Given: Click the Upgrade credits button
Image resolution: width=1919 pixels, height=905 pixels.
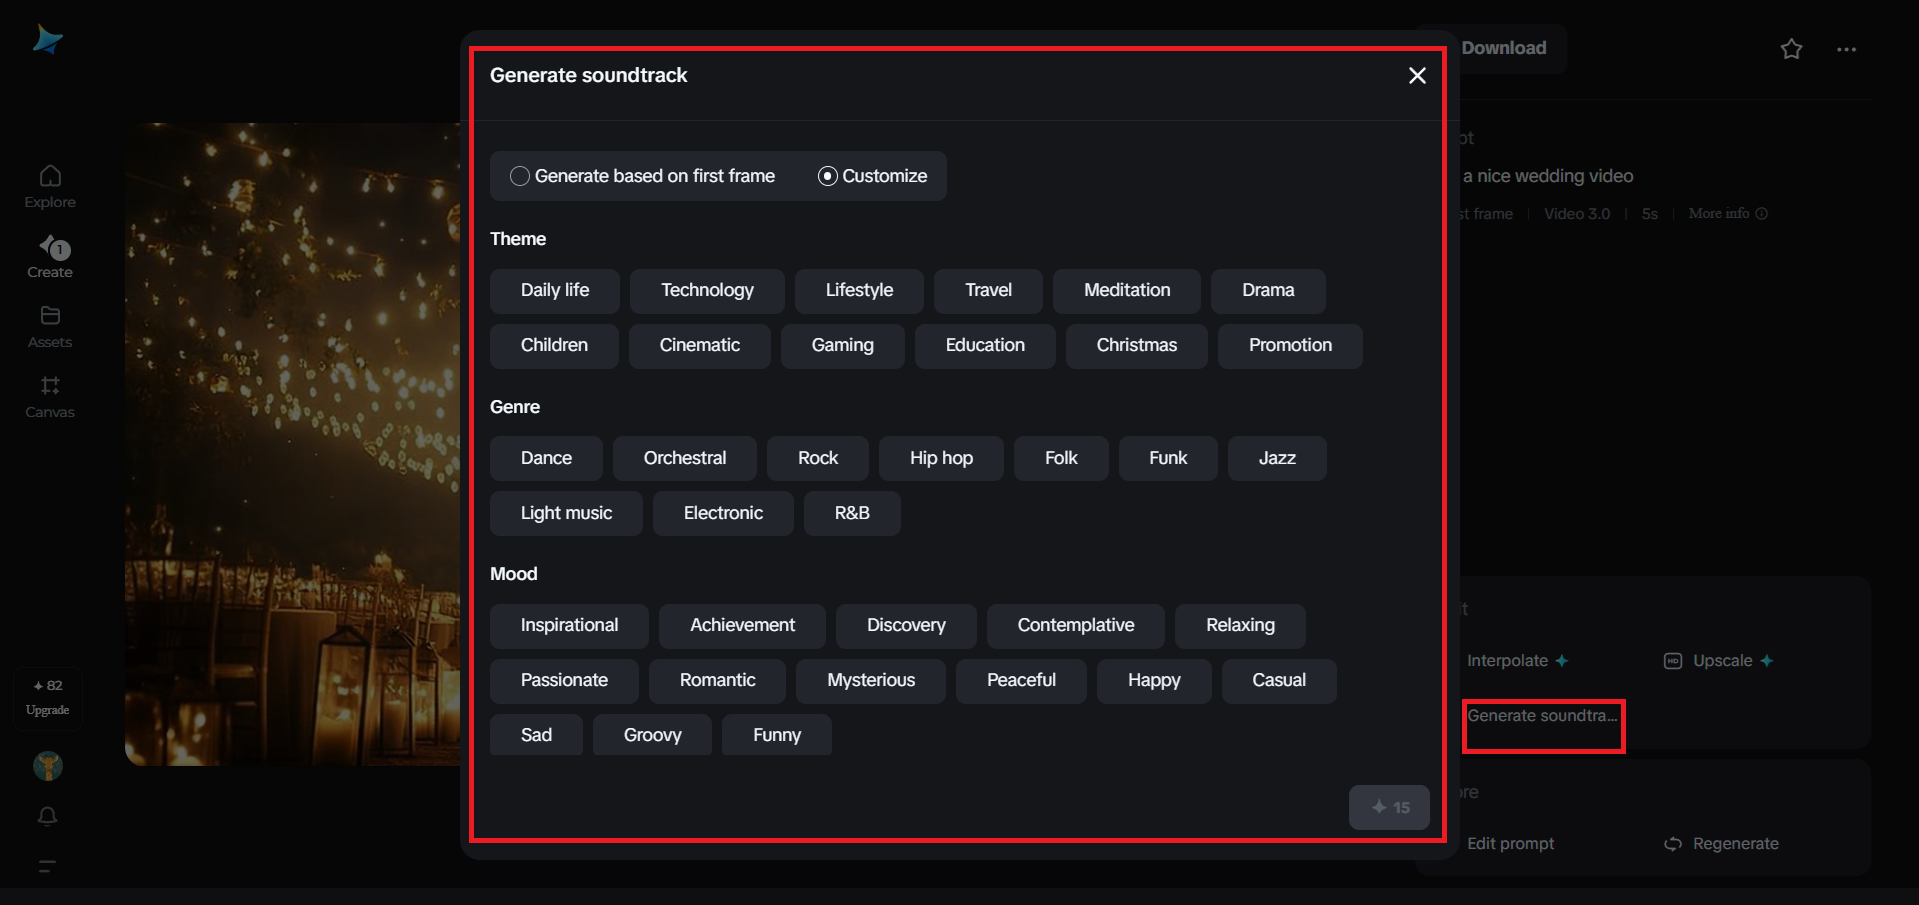Looking at the screenshot, I should (48, 698).
